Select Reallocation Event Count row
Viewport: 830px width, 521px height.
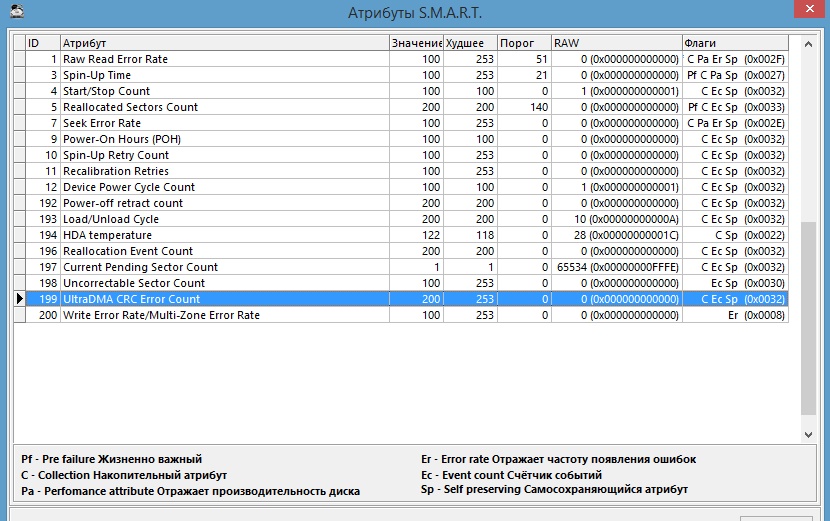click(x=401, y=251)
